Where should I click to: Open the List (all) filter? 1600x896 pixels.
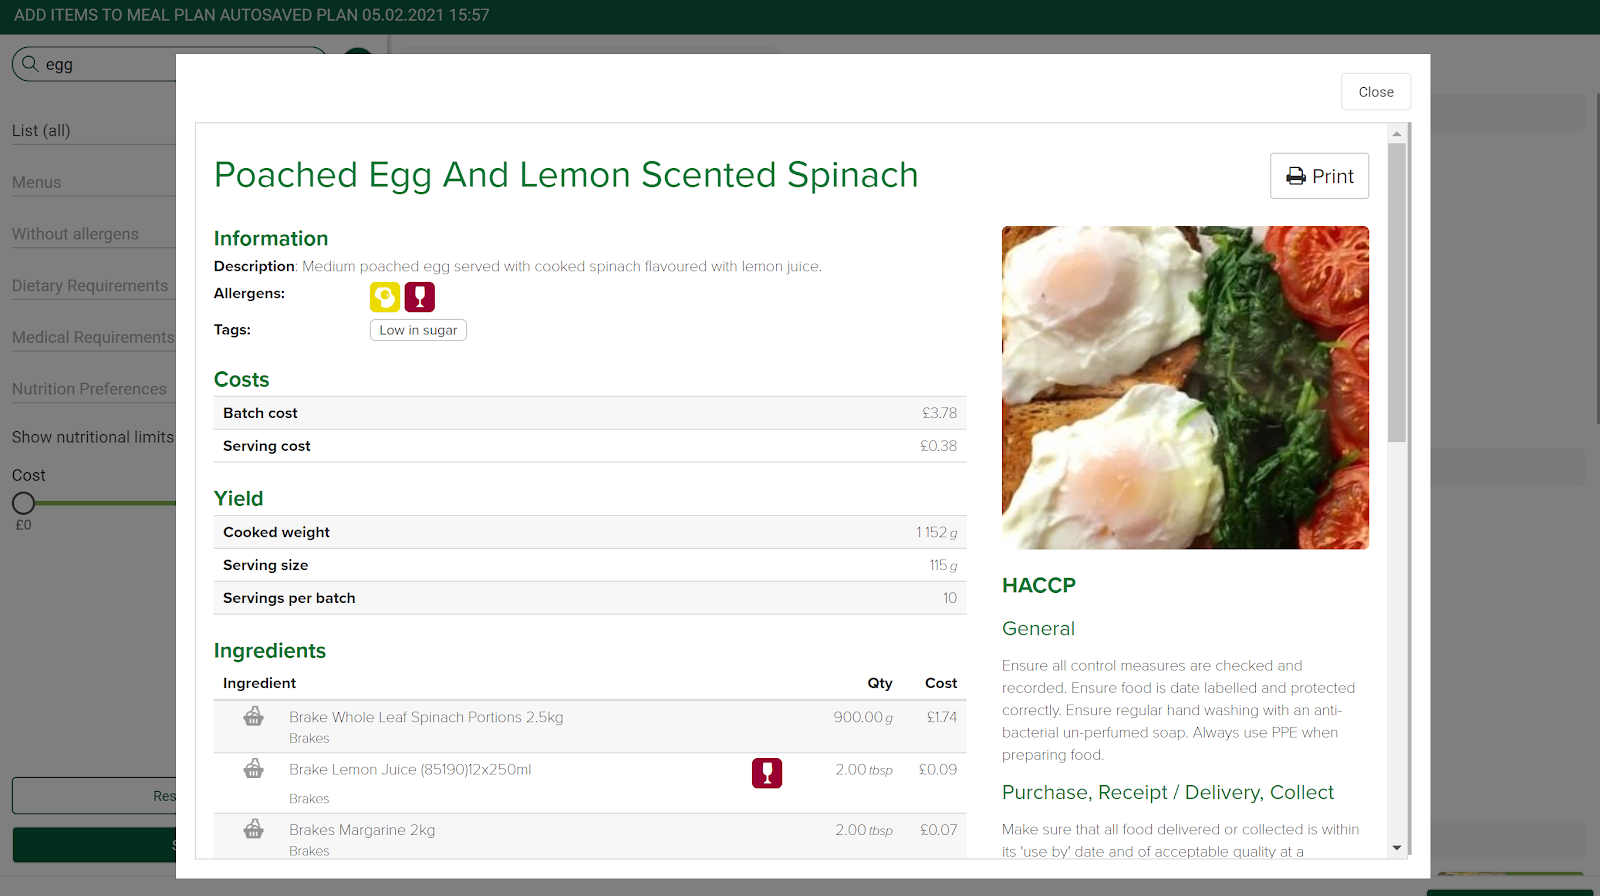94,131
